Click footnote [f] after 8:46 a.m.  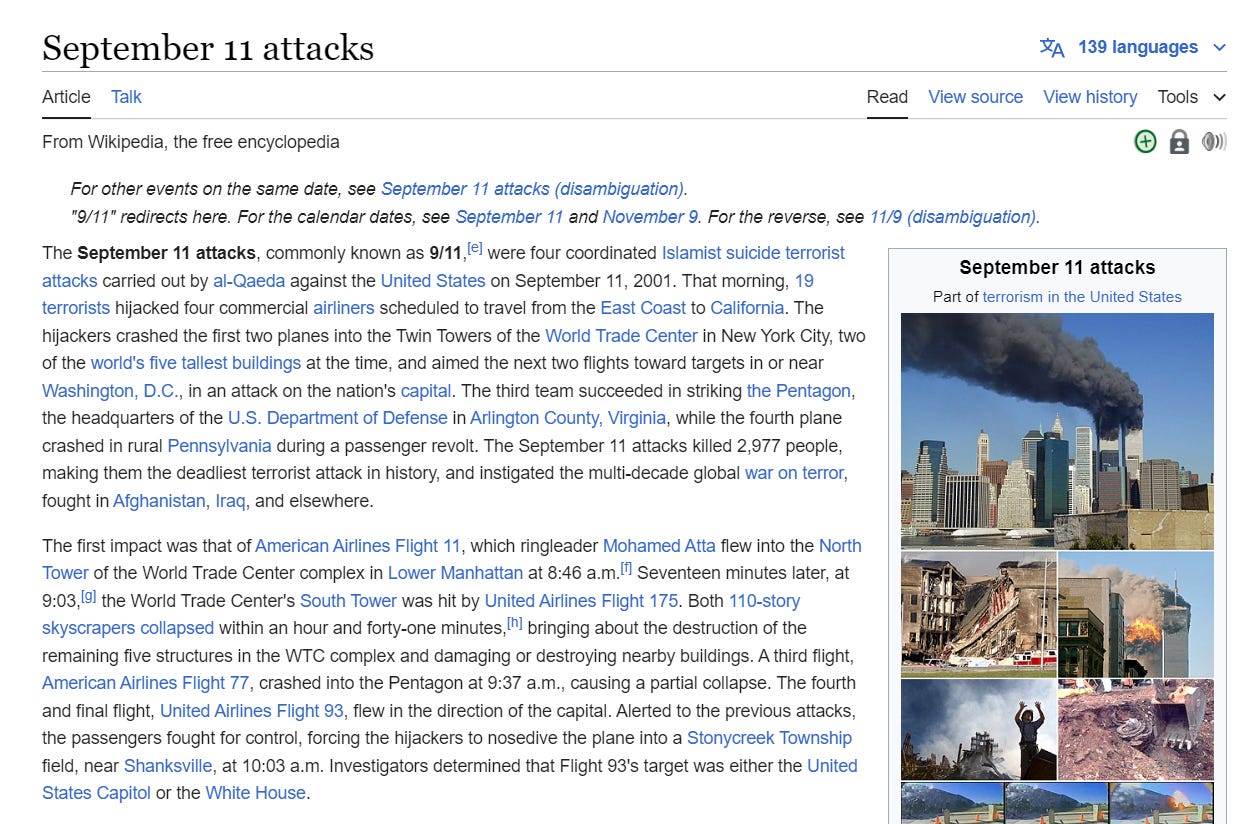[x=626, y=568]
